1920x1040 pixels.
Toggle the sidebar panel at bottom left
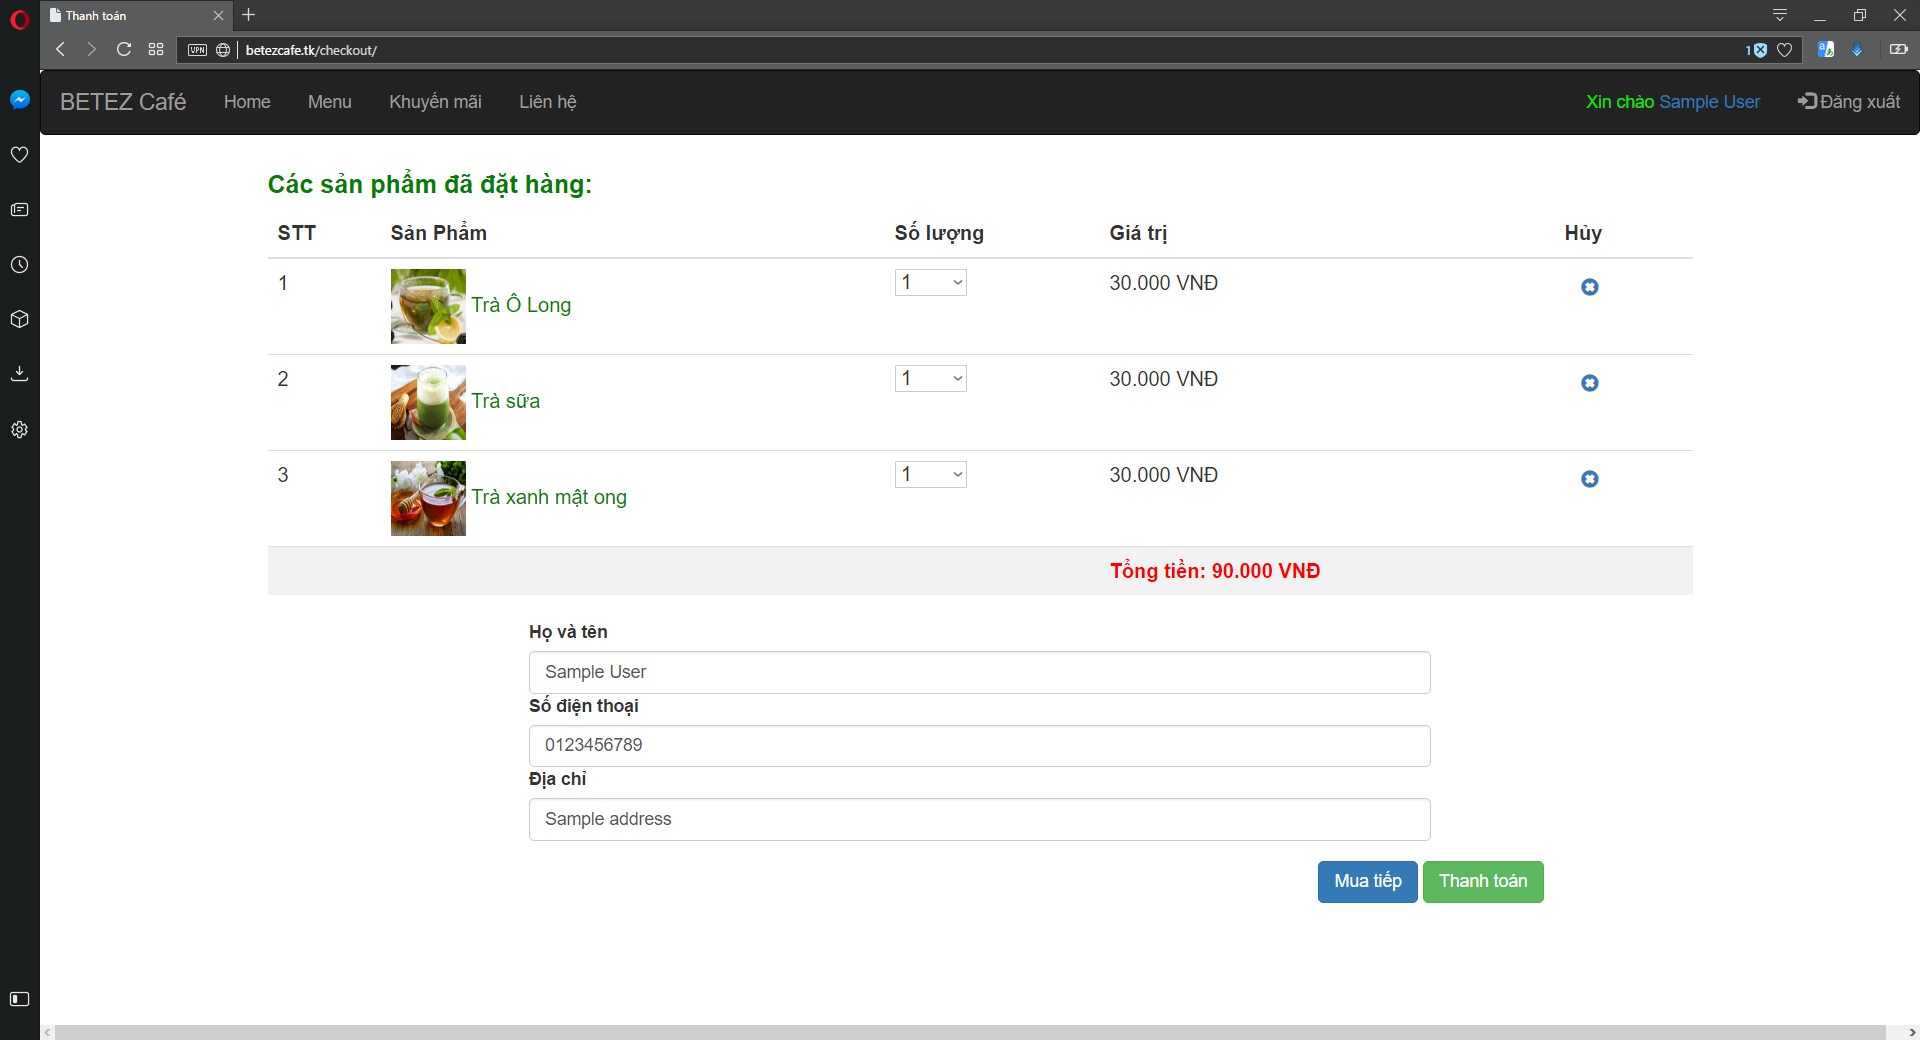[19, 999]
